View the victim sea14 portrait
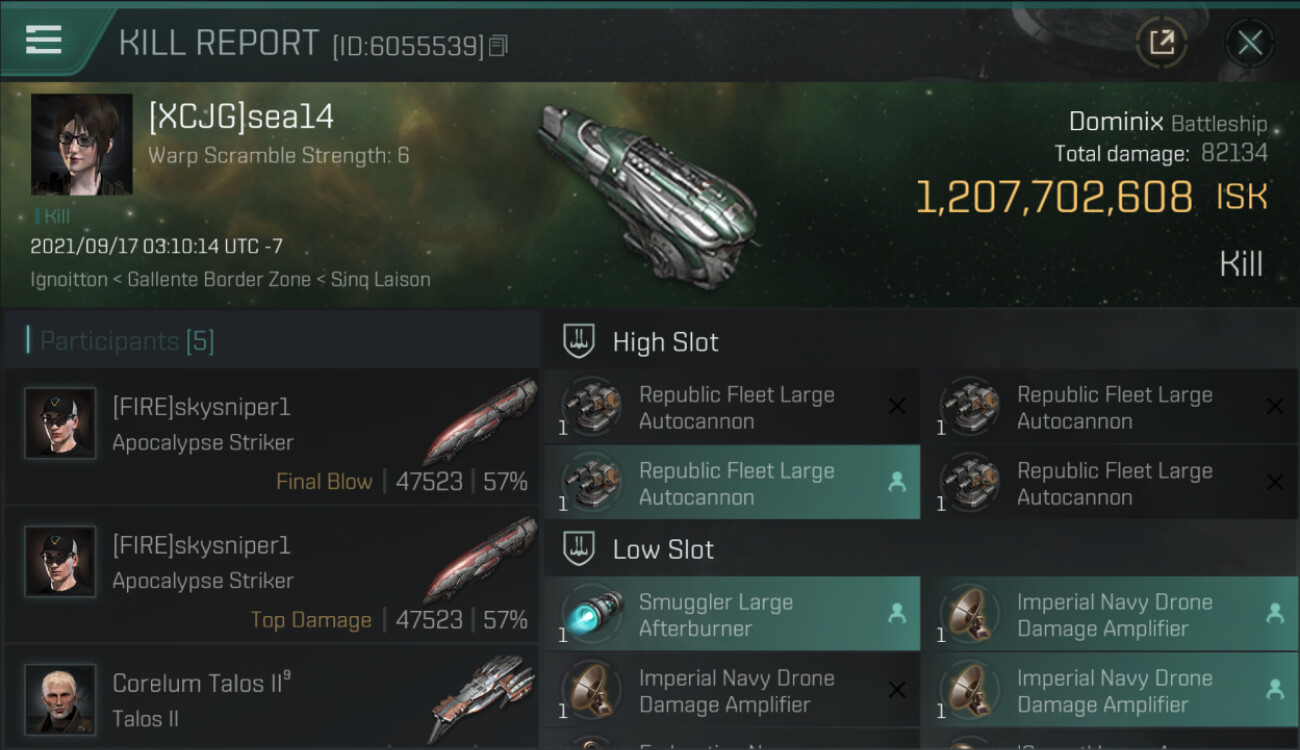 coord(81,144)
